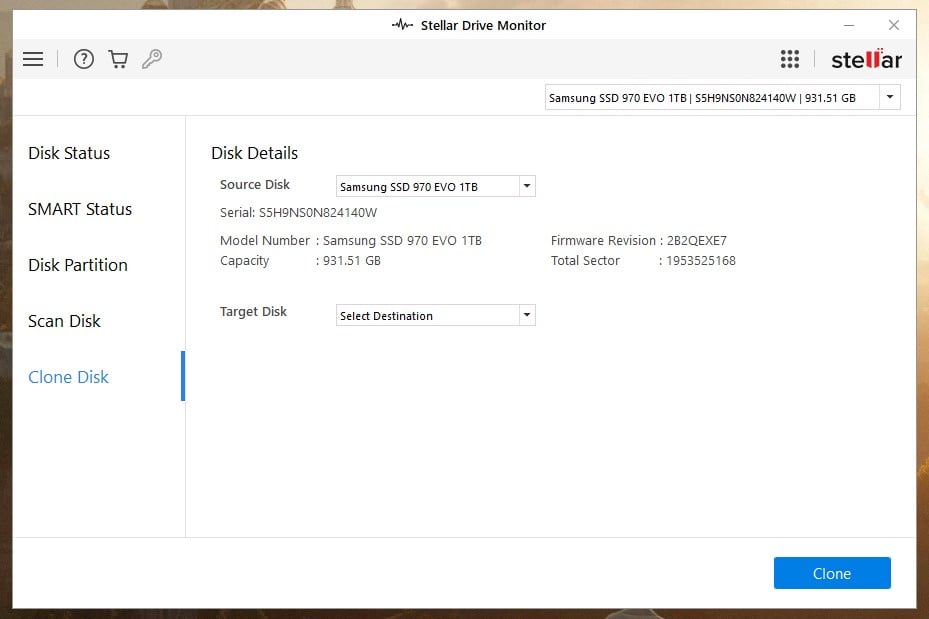Click the Disk Details heading
Screen dimensions: 929x619
click(254, 153)
